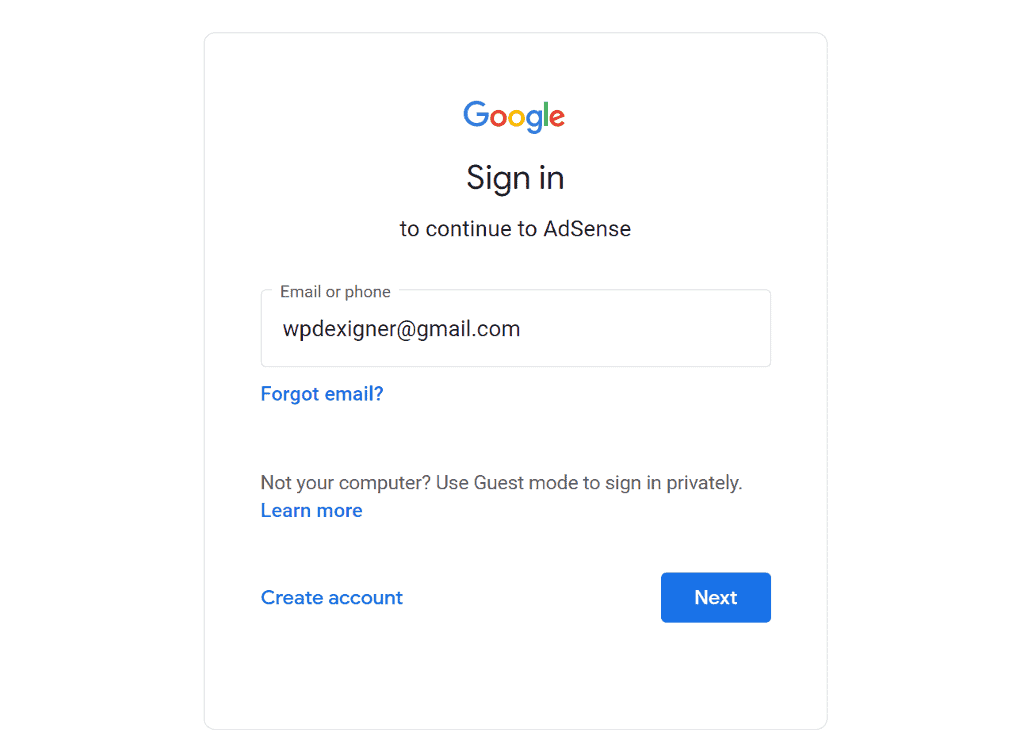
Task: Click the "Not your computer?" text
Action: [x=345, y=483]
